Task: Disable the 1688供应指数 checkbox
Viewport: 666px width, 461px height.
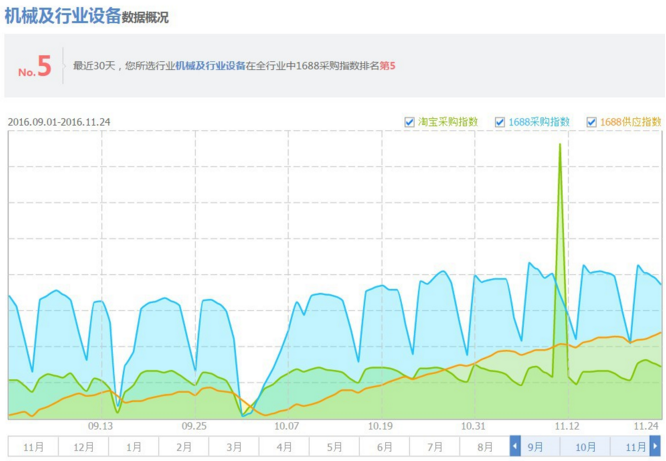Action: tap(591, 122)
